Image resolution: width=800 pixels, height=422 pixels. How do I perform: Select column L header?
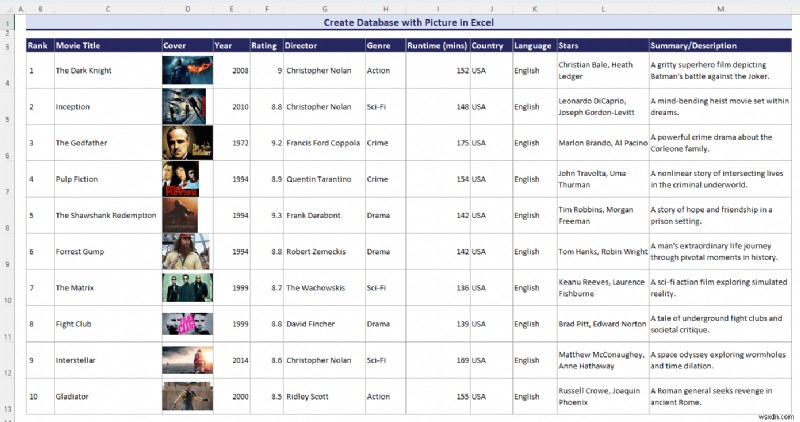[x=603, y=9]
